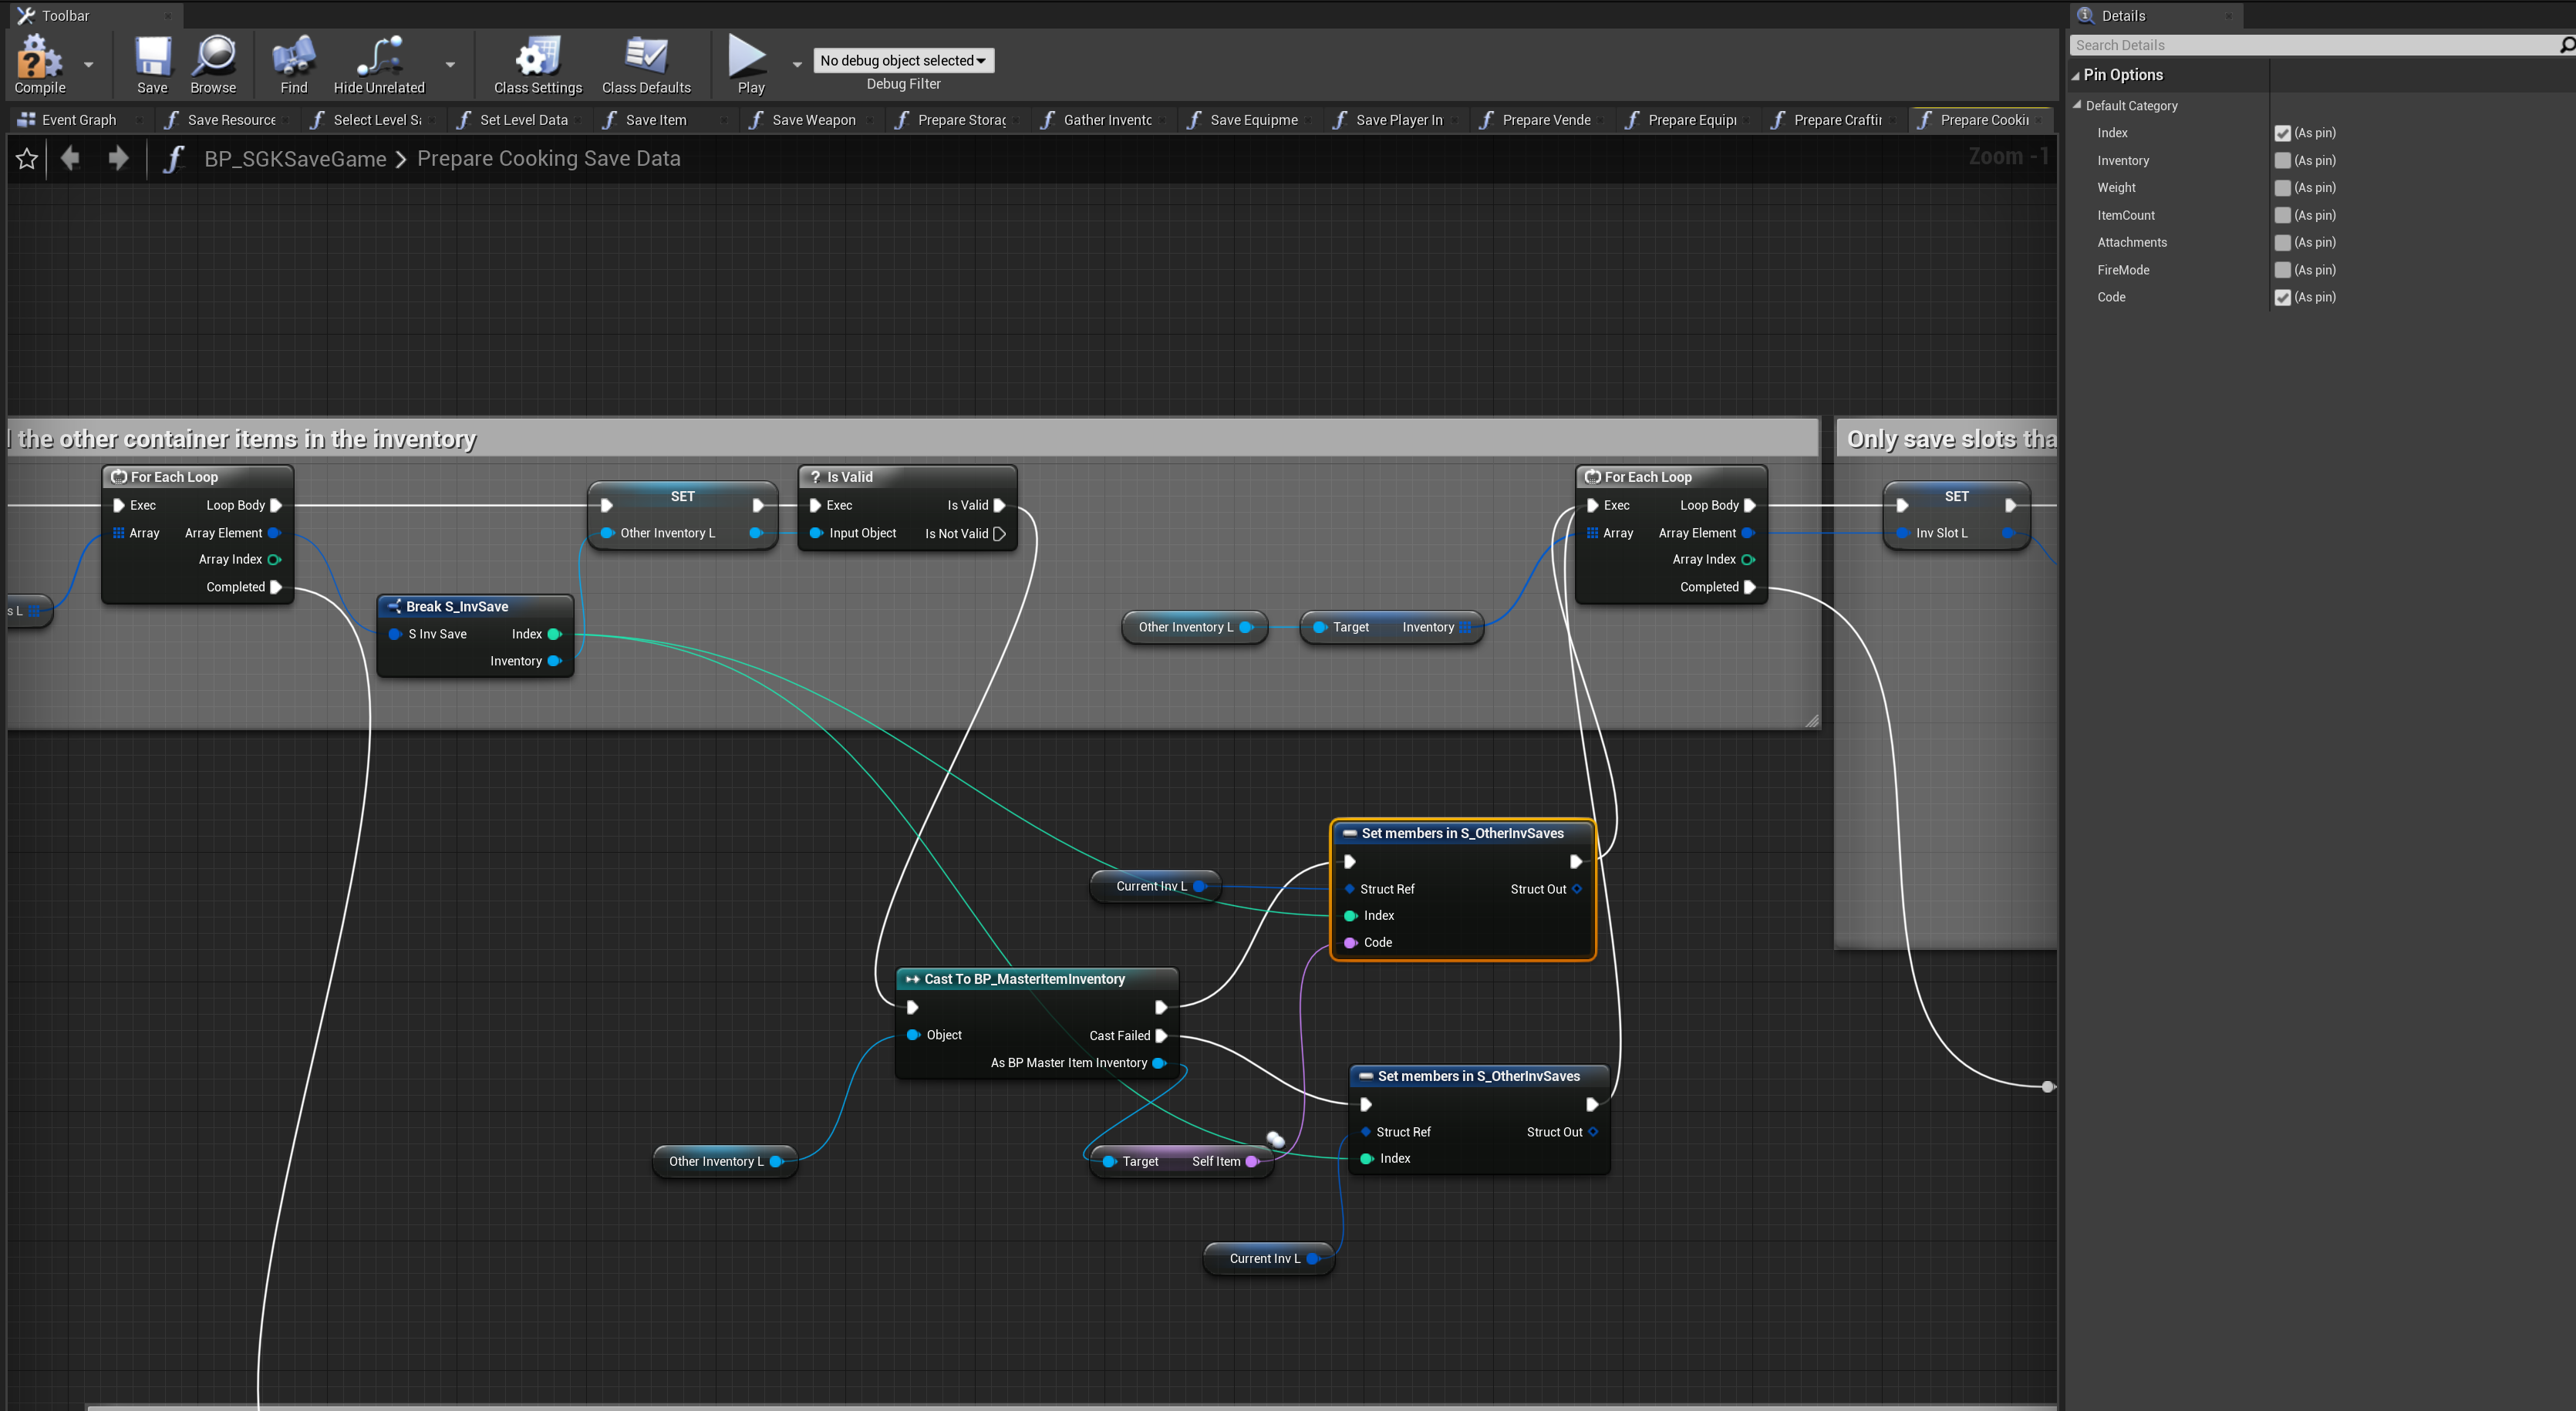
Task: Open the Class Settings icon
Action: 537,58
